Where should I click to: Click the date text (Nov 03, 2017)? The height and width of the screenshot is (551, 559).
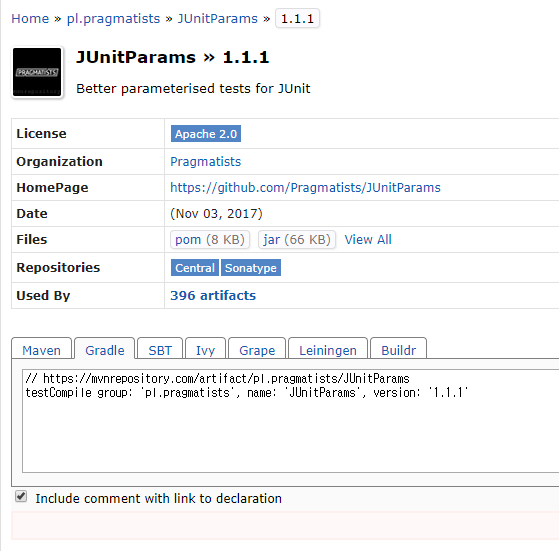click(x=216, y=213)
